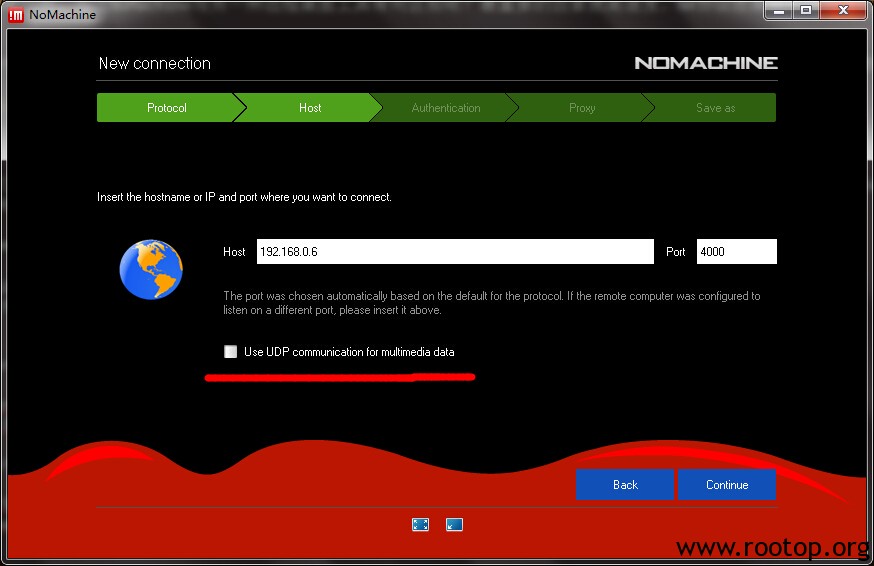Click the 'Port' label

[675, 251]
